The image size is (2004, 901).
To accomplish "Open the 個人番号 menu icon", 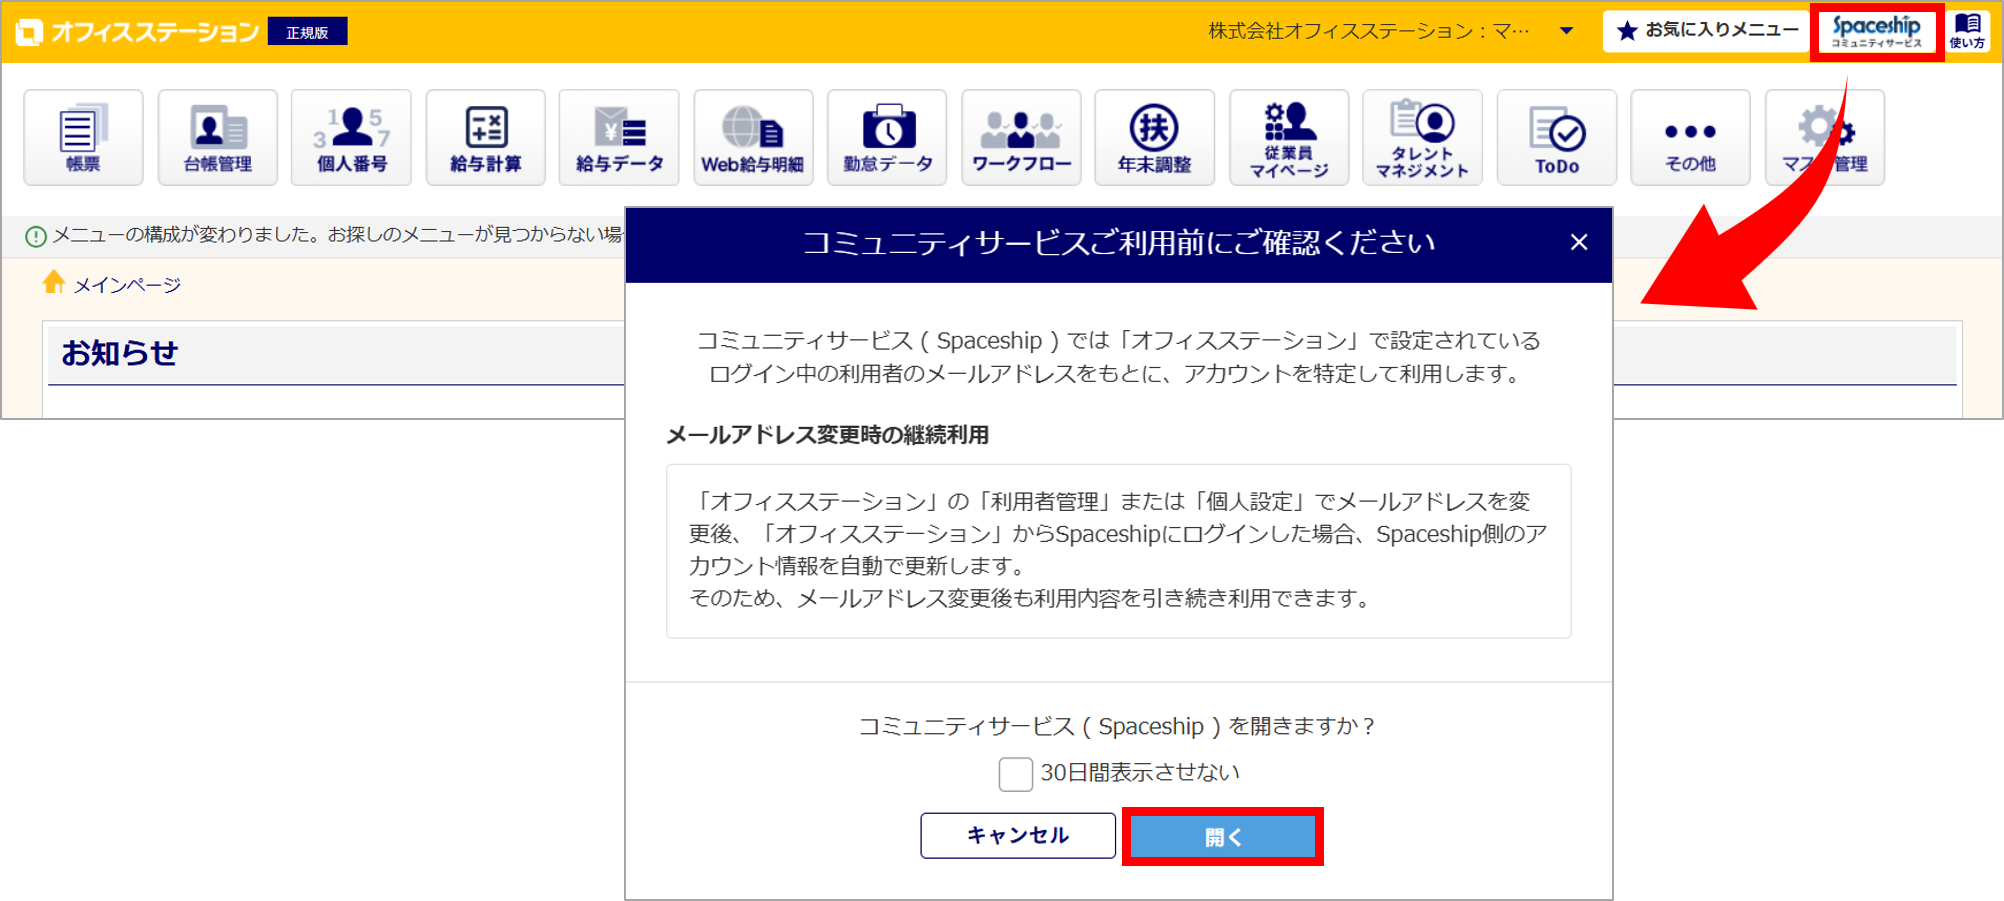I will tap(351, 137).
